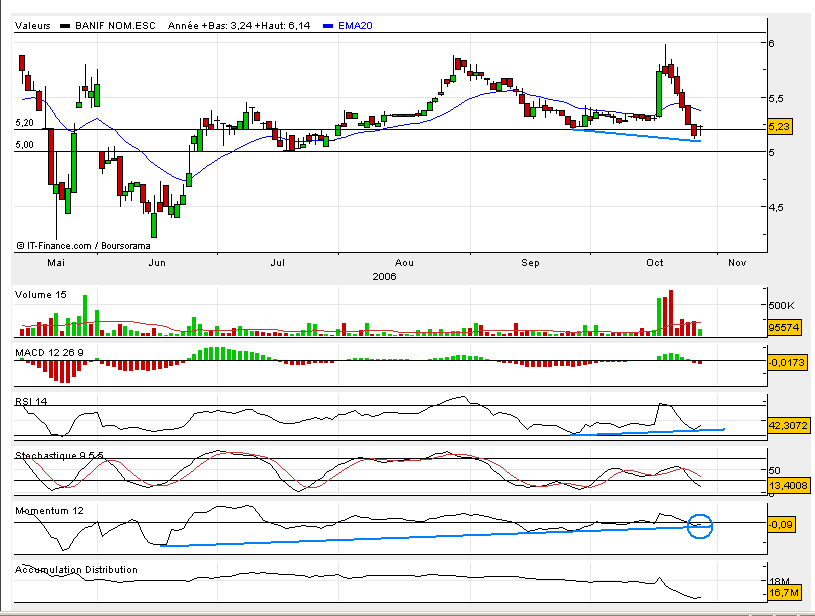Click the Accumulation Distribution panel title
Image resolution: width=815 pixels, height=616 pixels.
coord(76,570)
